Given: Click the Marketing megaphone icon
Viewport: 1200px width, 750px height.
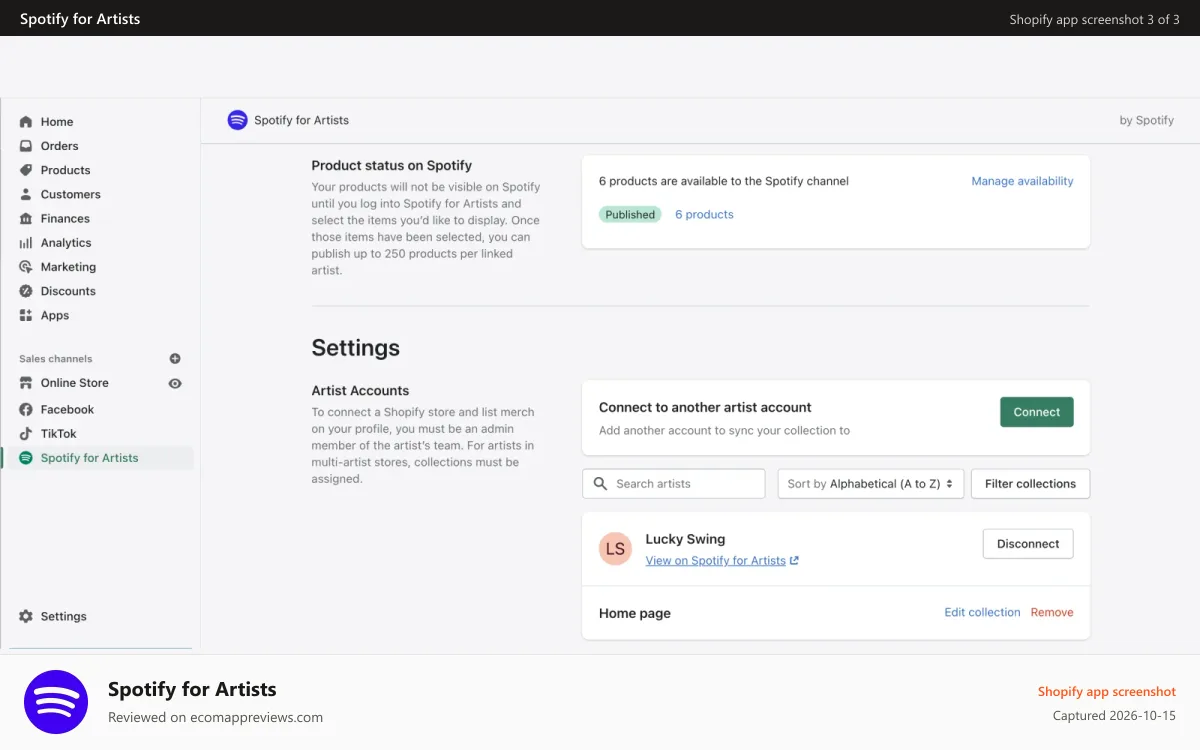Looking at the screenshot, I should [x=26, y=267].
